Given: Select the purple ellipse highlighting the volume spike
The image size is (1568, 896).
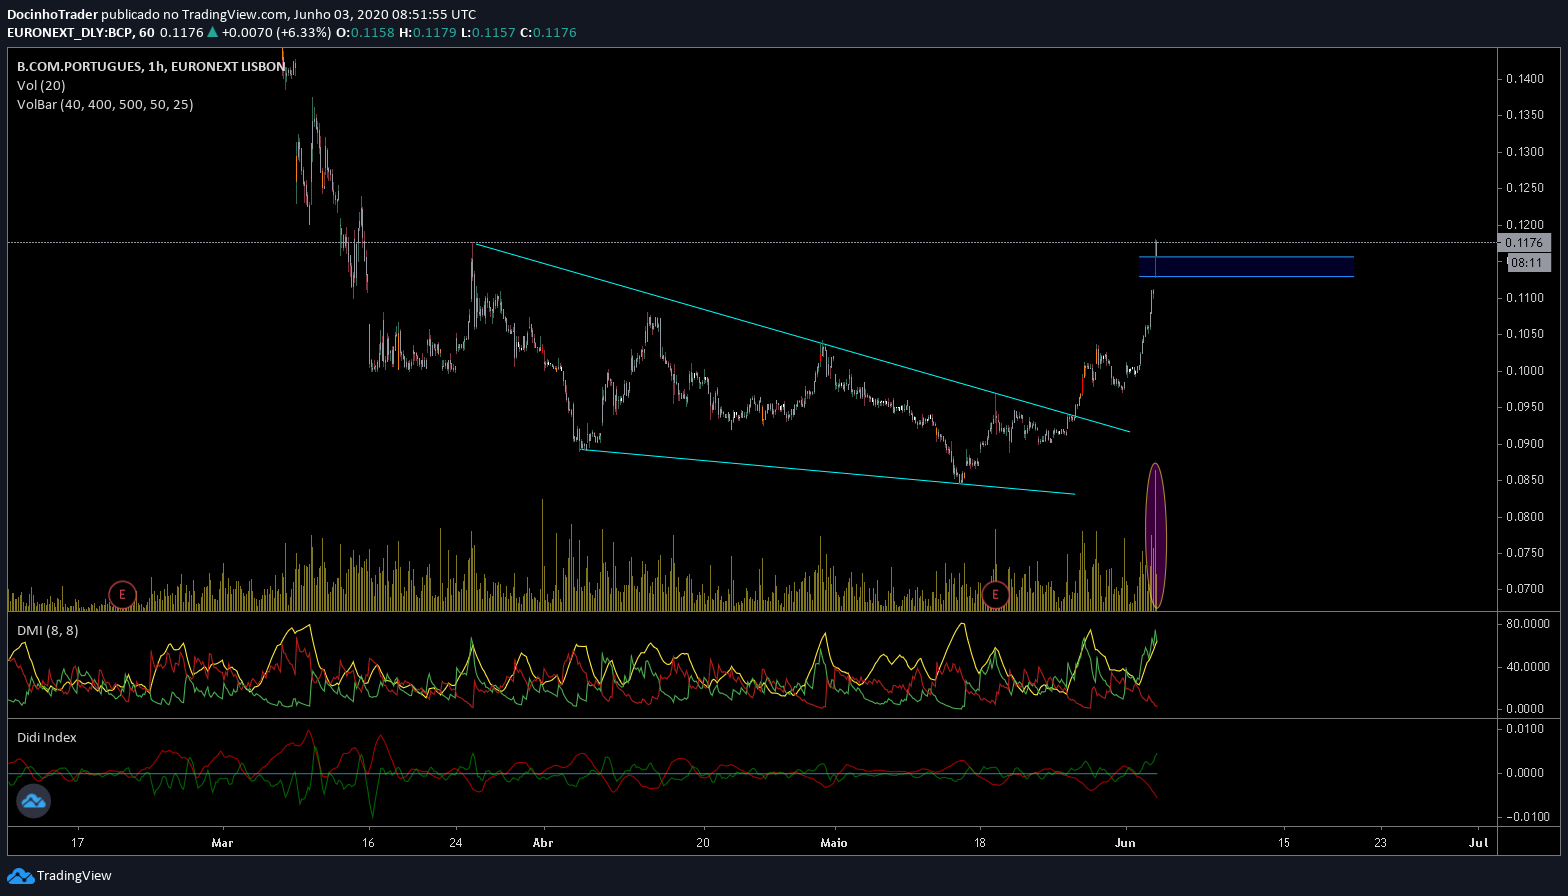Looking at the screenshot, I should 1156,535.
